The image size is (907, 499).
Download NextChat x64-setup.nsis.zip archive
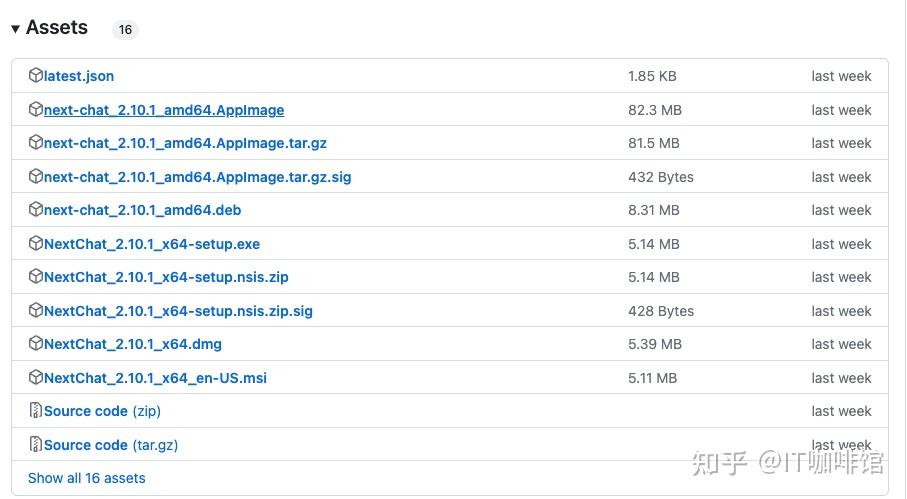click(x=166, y=277)
